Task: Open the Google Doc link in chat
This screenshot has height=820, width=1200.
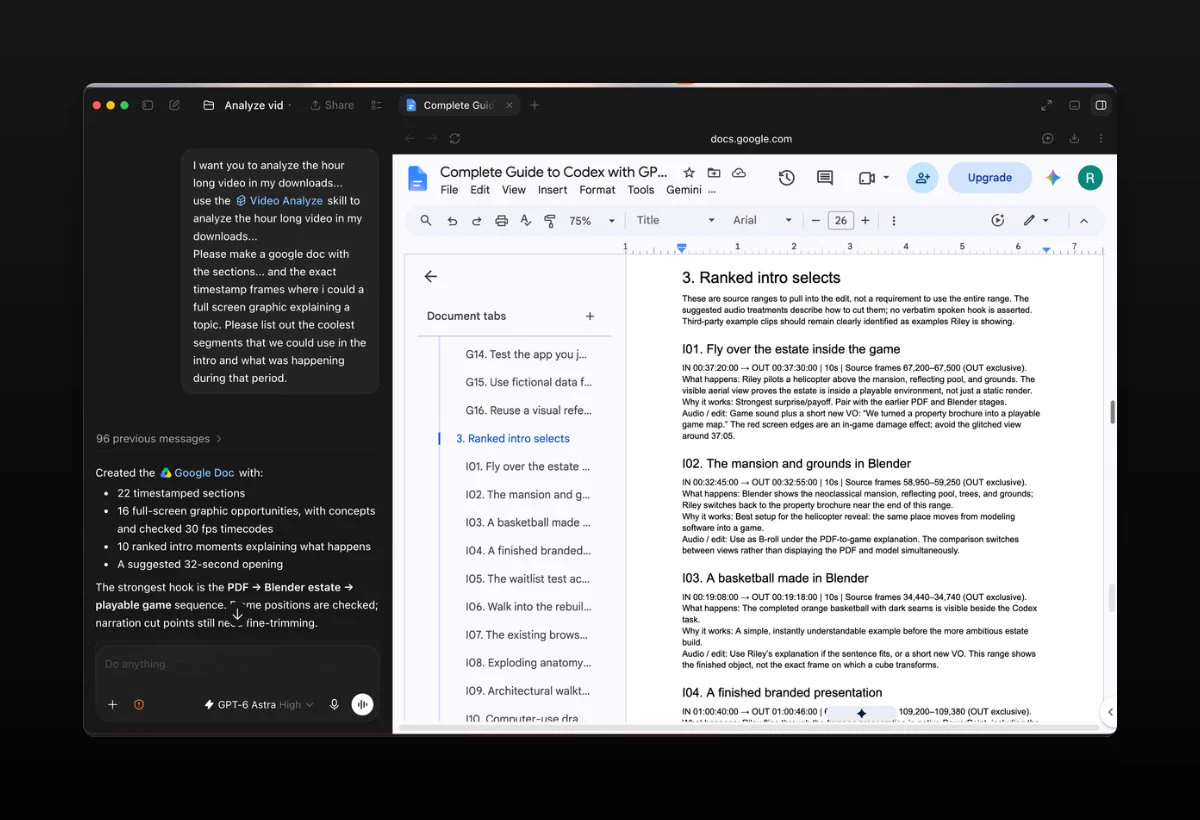Action: click(197, 473)
